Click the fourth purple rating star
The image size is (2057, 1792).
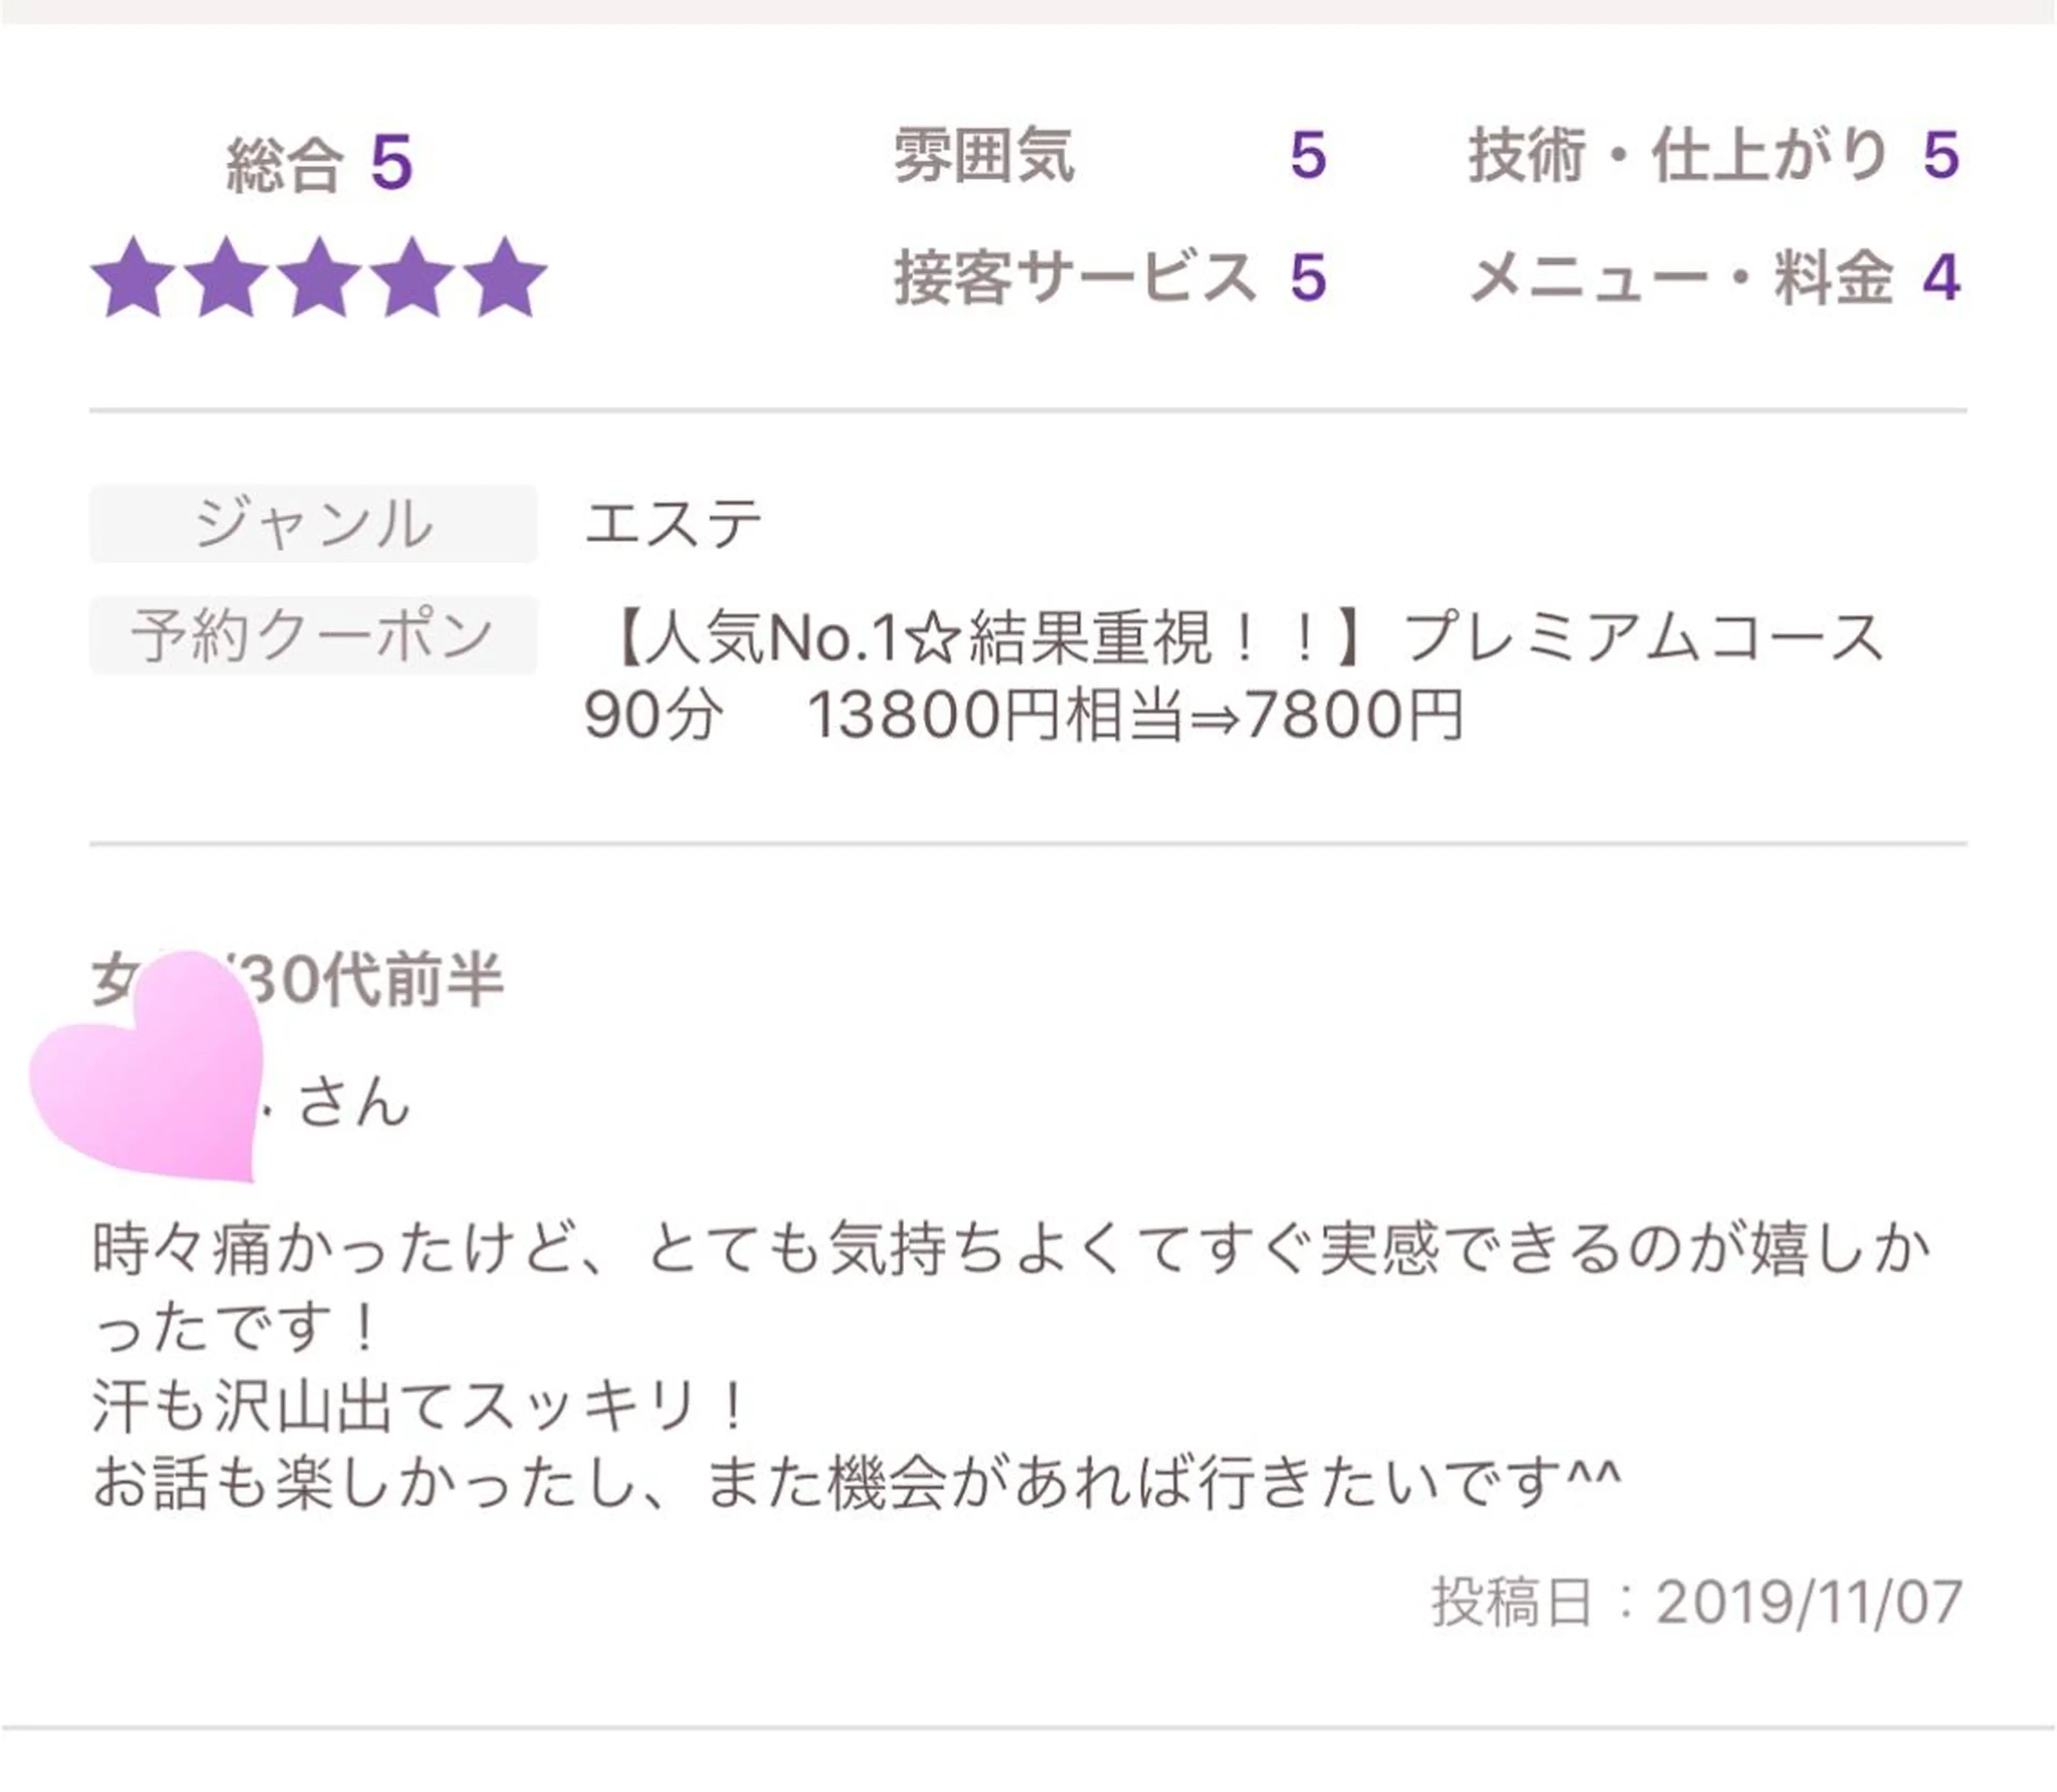[x=412, y=280]
